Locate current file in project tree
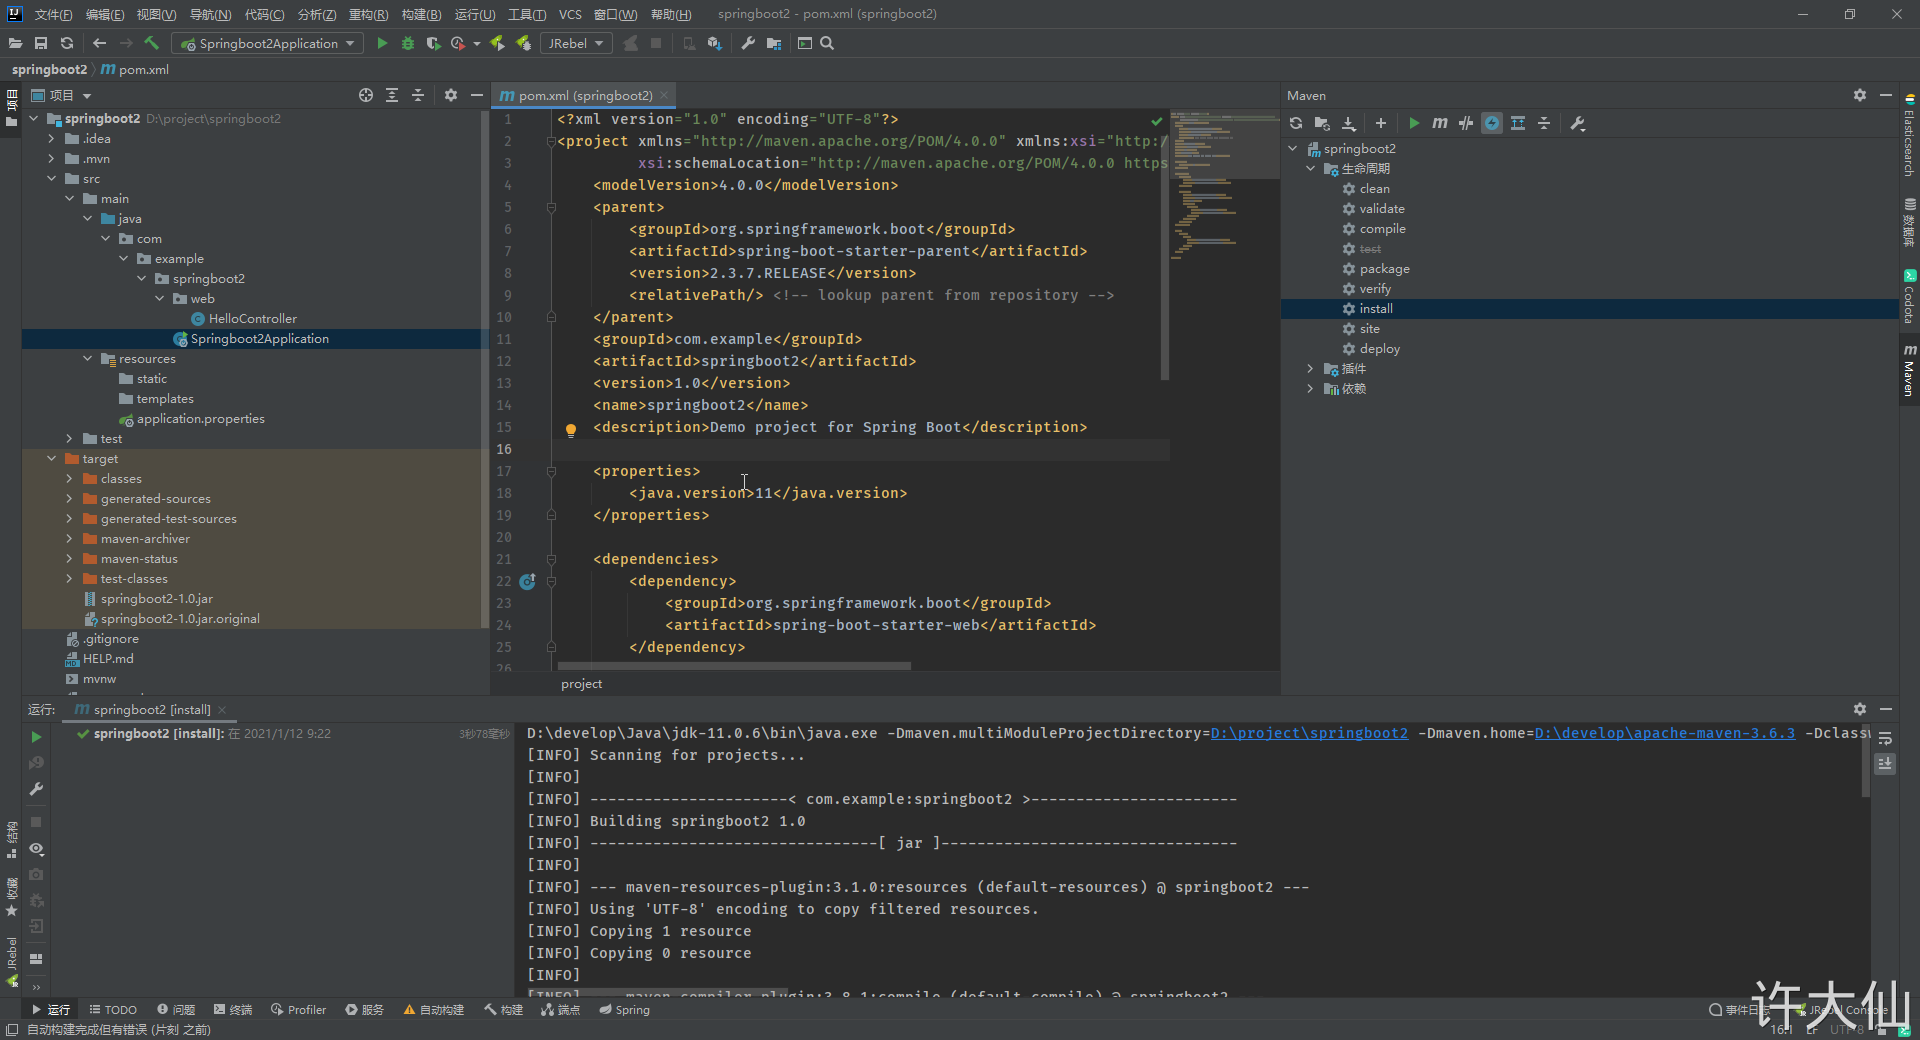Screen dimensions: 1920x1040 coord(366,95)
